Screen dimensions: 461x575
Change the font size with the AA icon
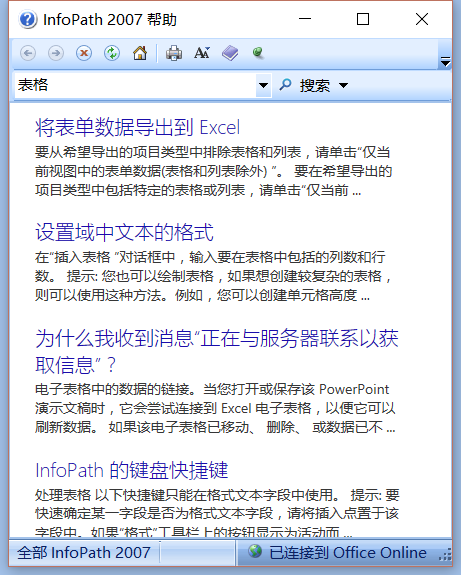point(202,54)
